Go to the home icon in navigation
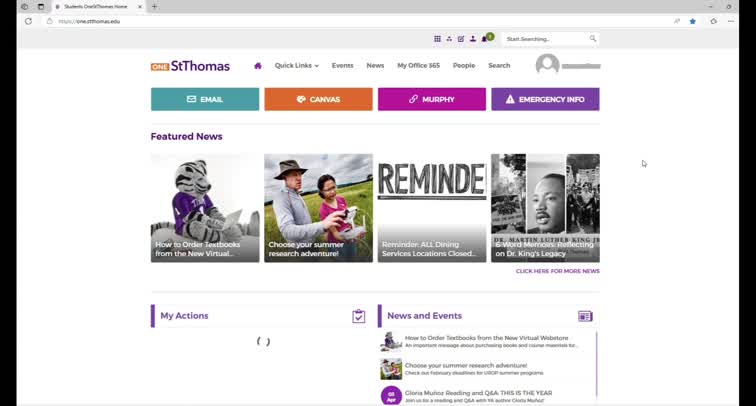756x406 pixels. [x=257, y=66]
